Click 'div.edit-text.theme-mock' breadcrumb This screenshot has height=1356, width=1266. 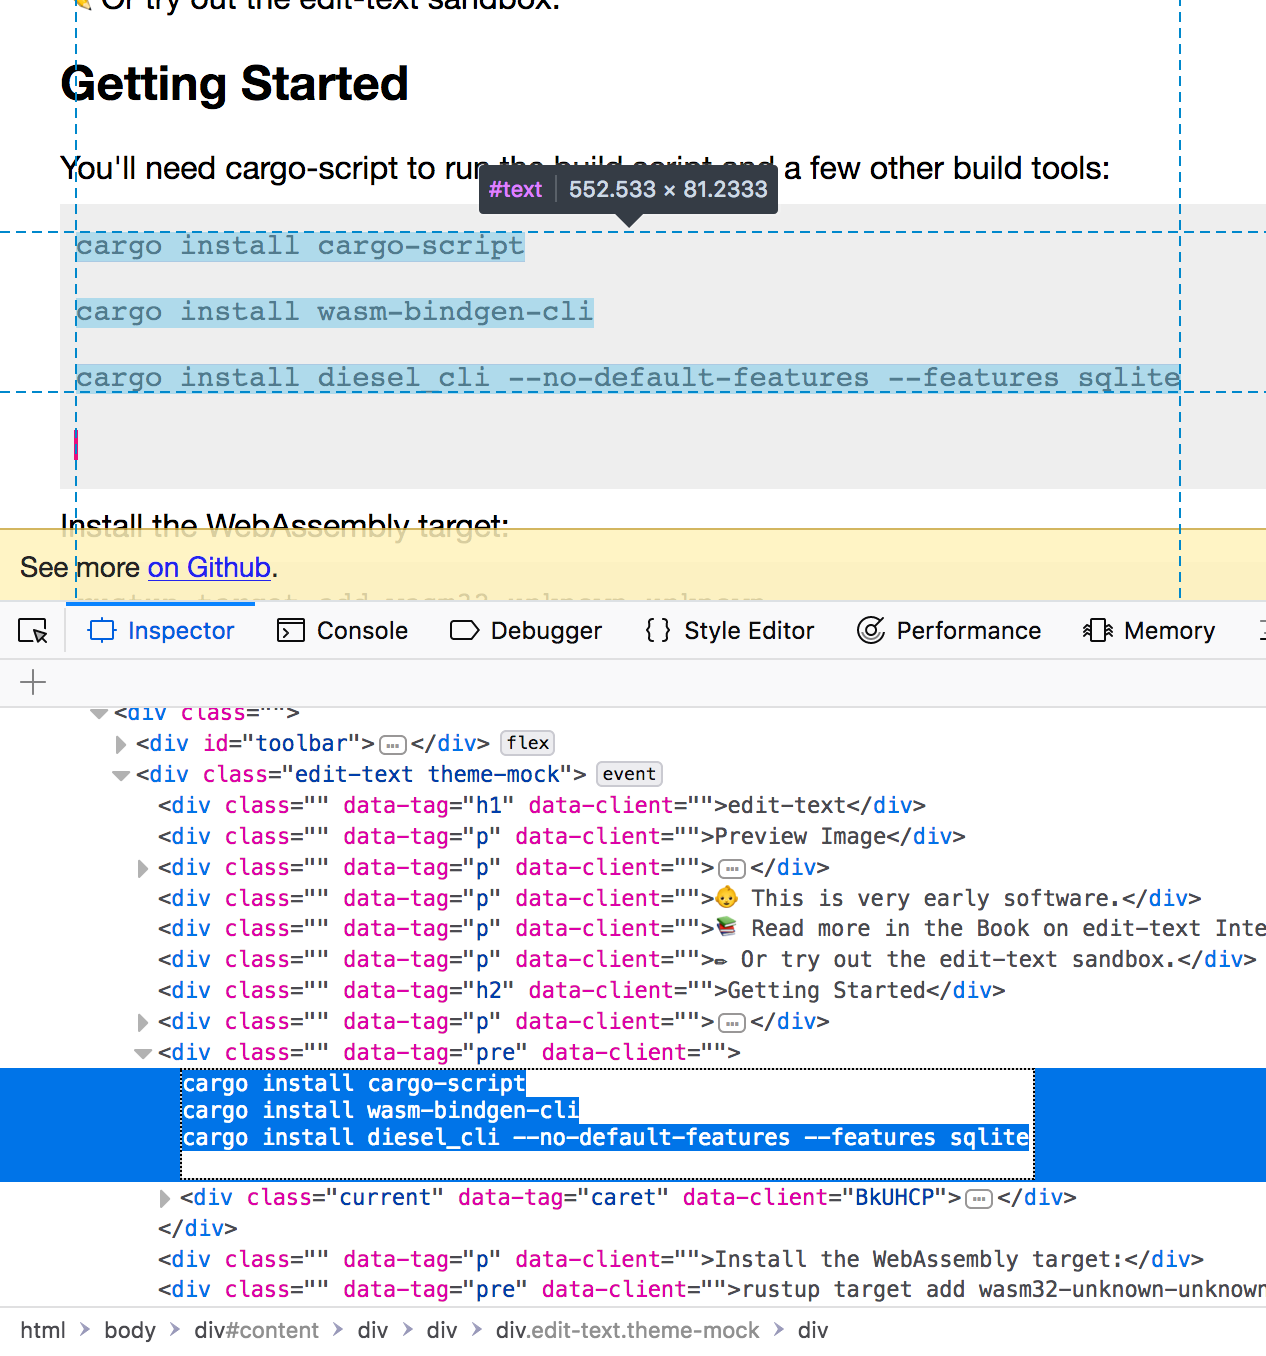tap(627, 1331)
